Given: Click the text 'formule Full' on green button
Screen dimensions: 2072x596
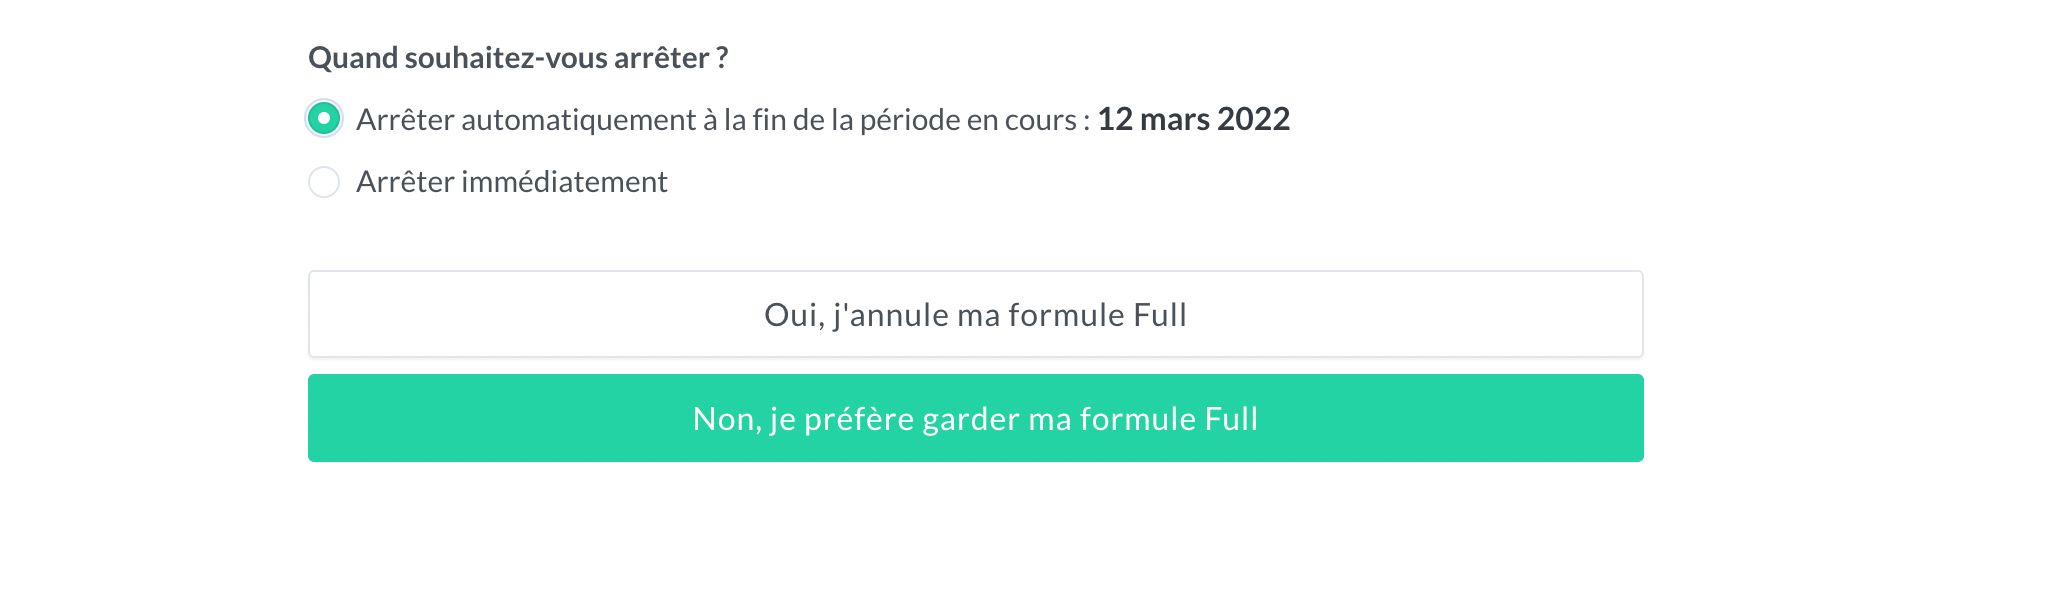Looking at the screenshot, I should [x=1166, y=419].
